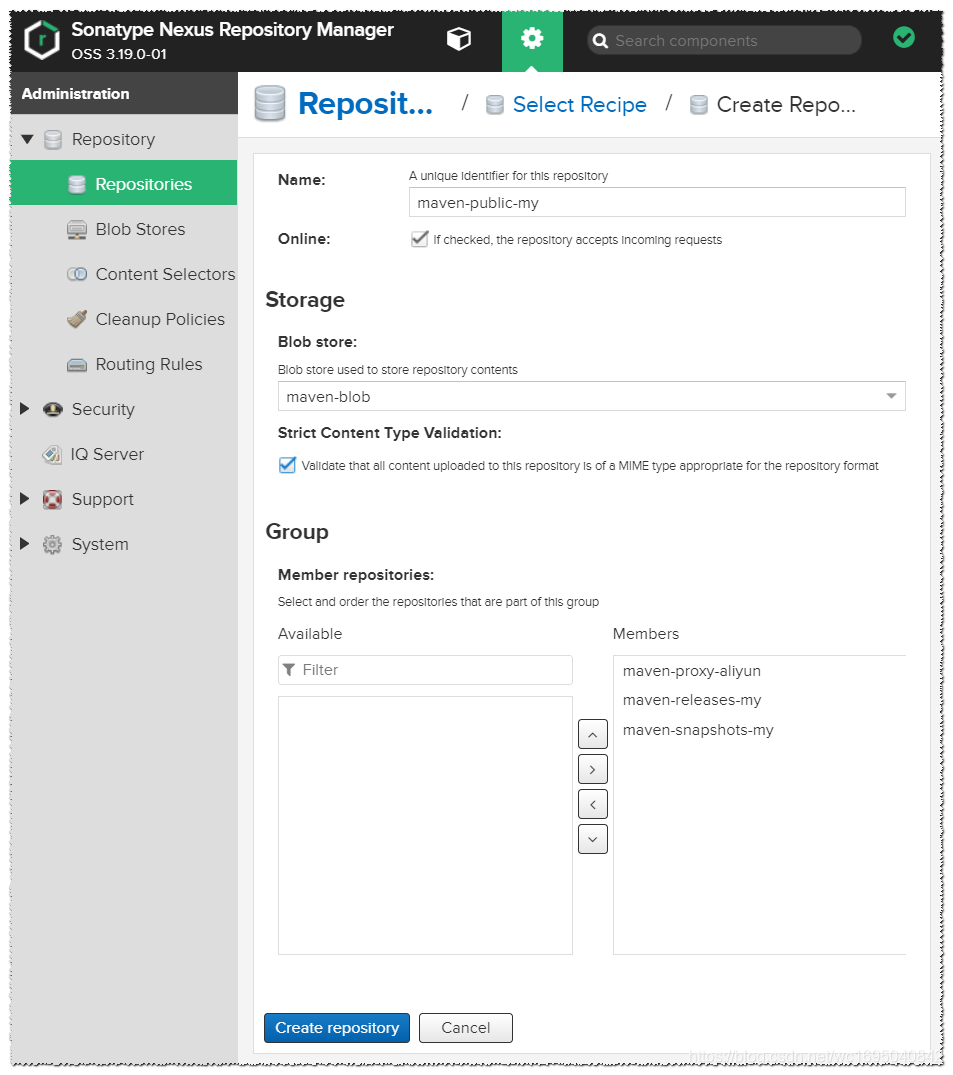The width and height of the screenshot is (953, 1075).
Task: Remove member with left arrow button
Action: click(x=592, y=804)
